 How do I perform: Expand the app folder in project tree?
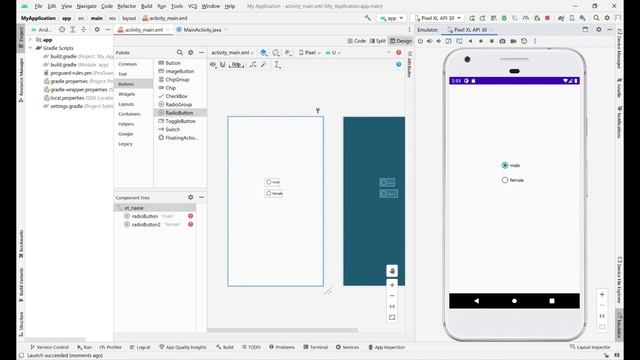tap(30, 40)
